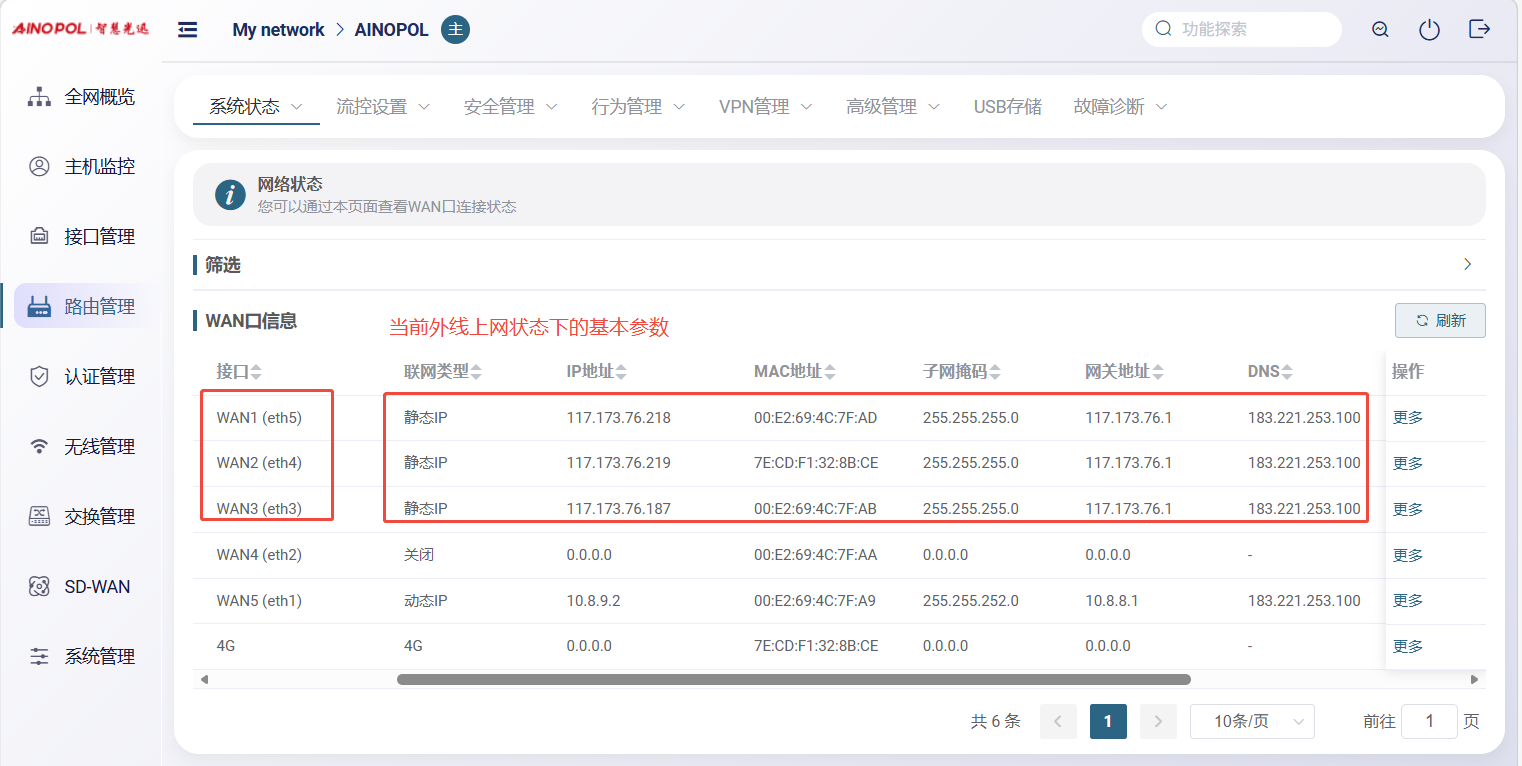This screenshot has height=766, width=1522.
Task: Open the VPN管理 menu tab
Action: tap(765, 107)
